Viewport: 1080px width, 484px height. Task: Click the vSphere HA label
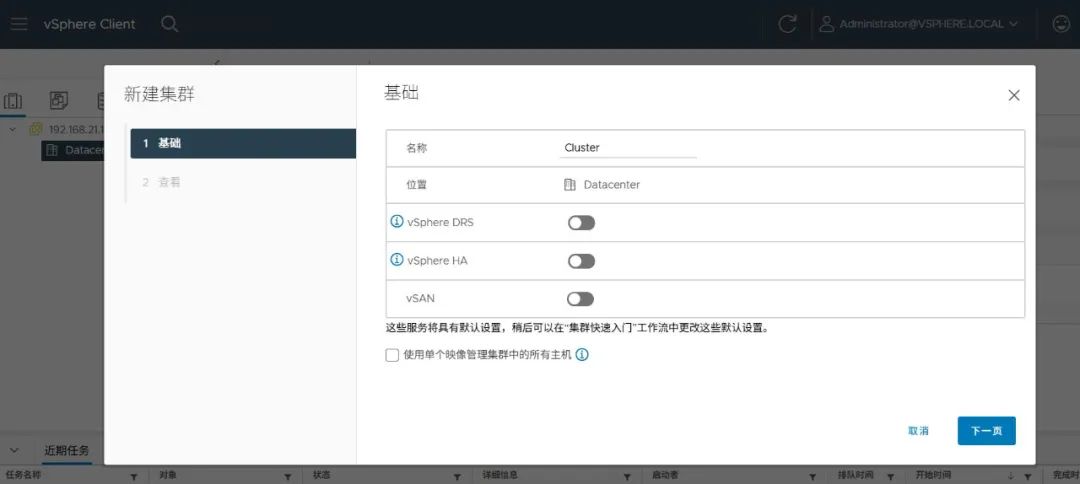click(x=437, y=261)
